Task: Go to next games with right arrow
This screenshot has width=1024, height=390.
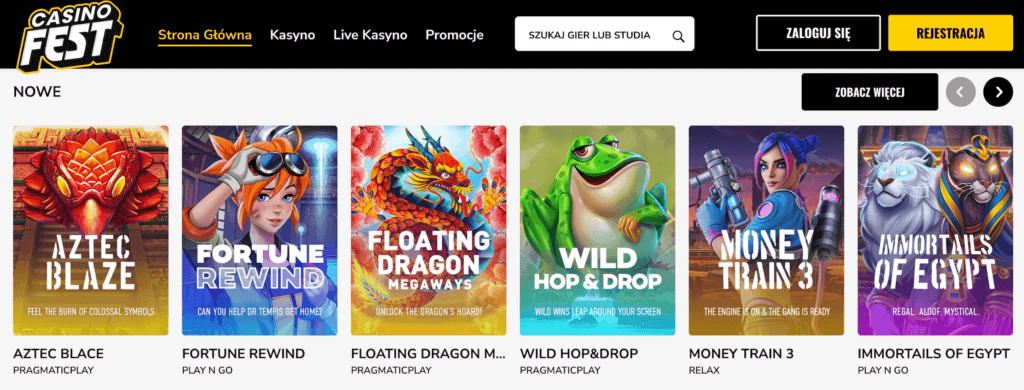Action: click(x=998, y=92)
